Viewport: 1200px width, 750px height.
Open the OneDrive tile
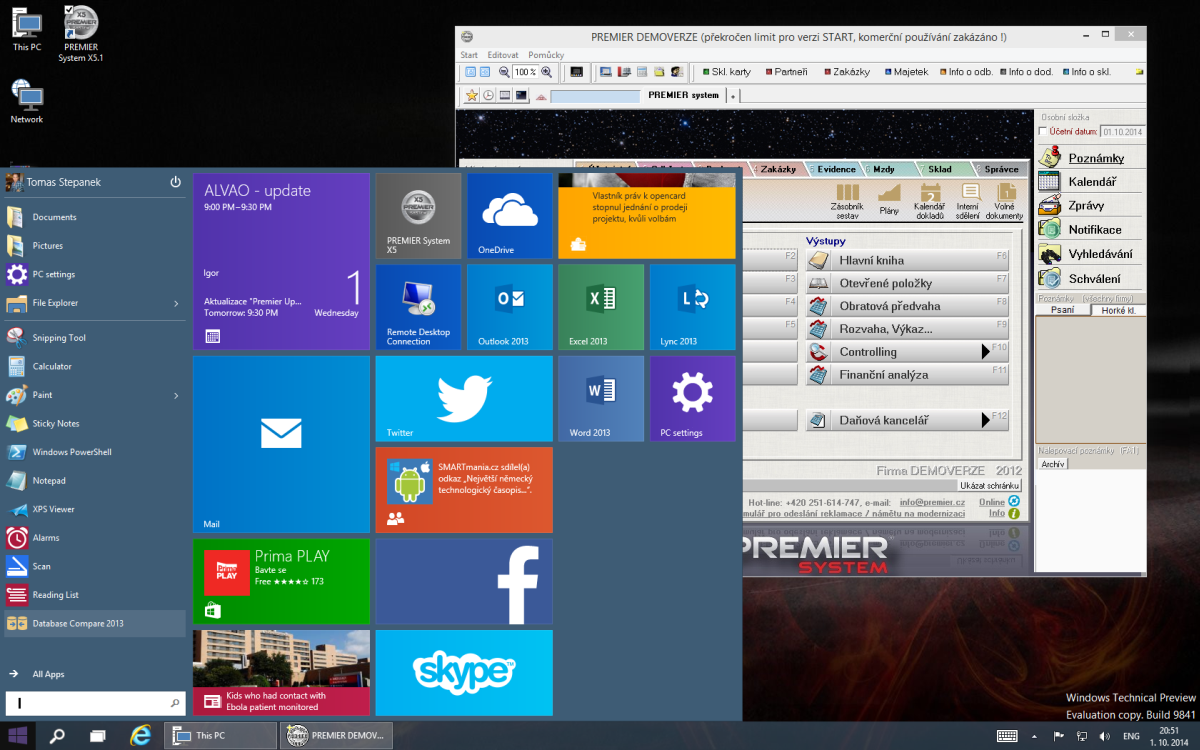pyautogui.click(x=510, y=216)
